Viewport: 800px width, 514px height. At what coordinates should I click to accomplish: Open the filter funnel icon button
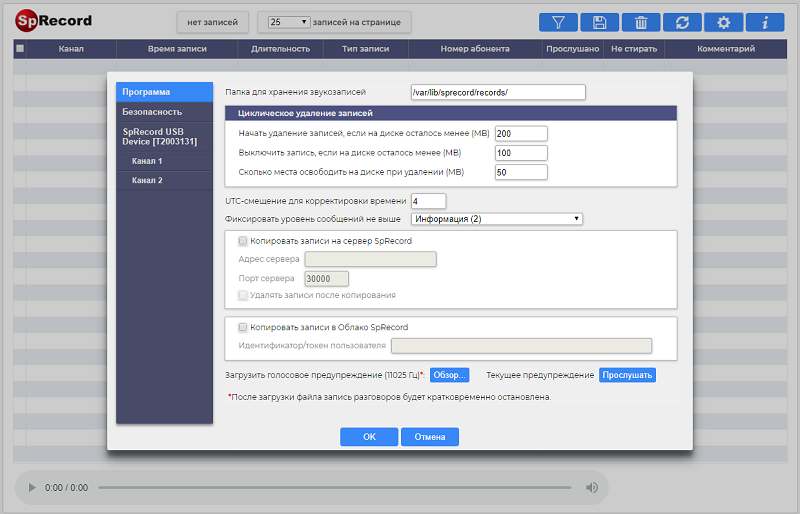click(558, 22)
